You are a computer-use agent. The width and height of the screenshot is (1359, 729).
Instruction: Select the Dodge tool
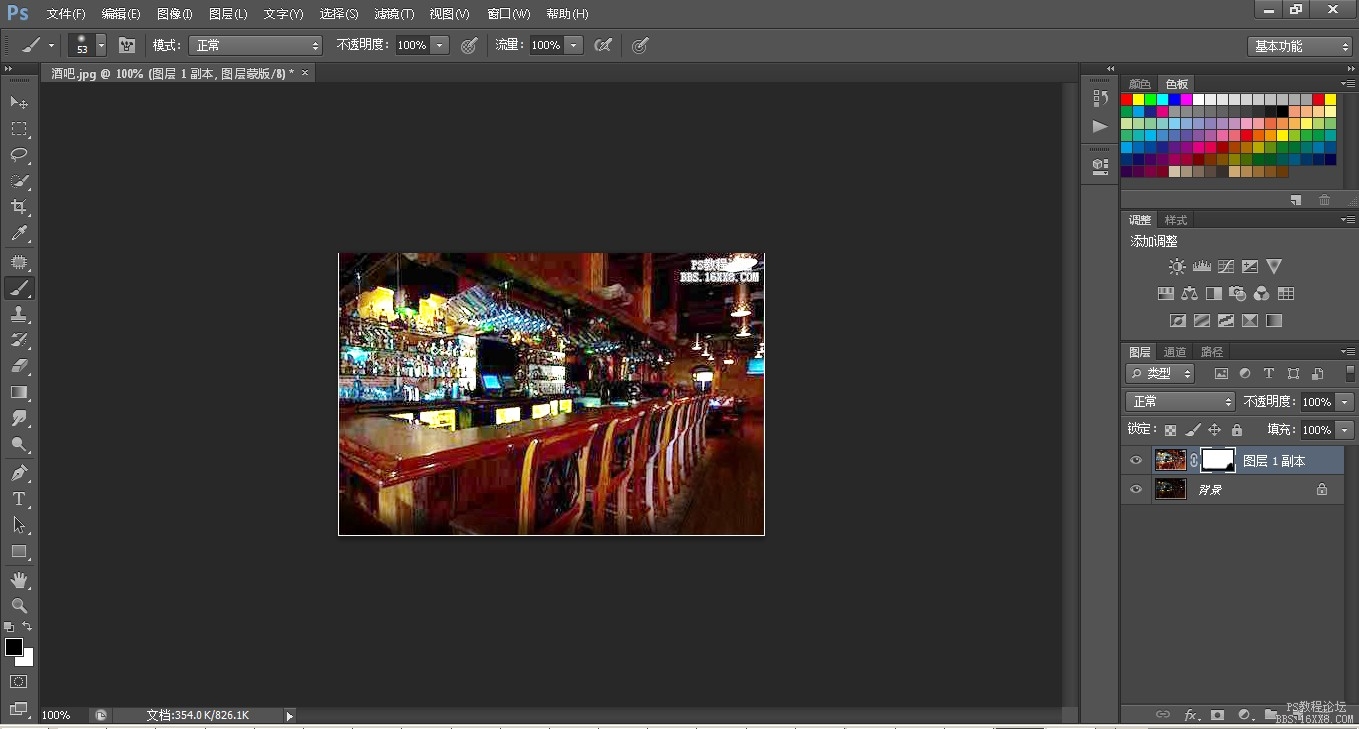pyautogui.click(x=19, y=444)
